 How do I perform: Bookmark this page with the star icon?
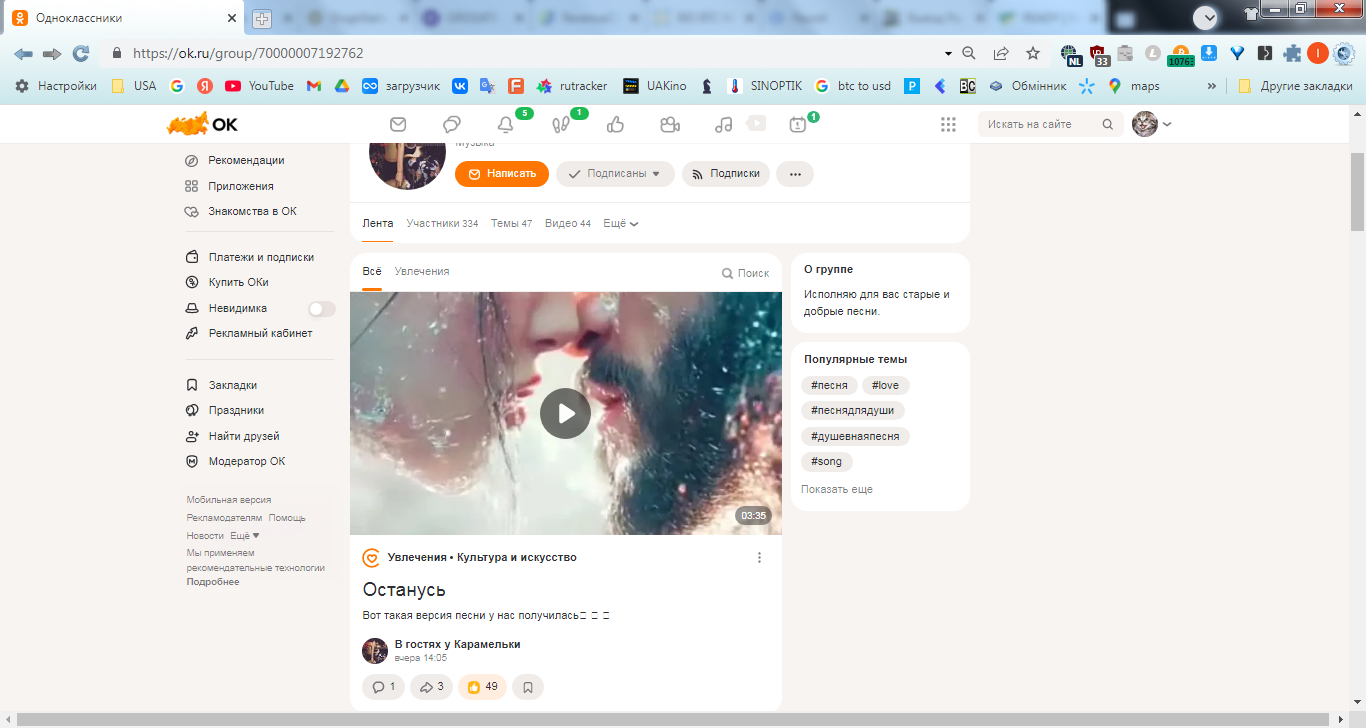(x=1033, y=53)
